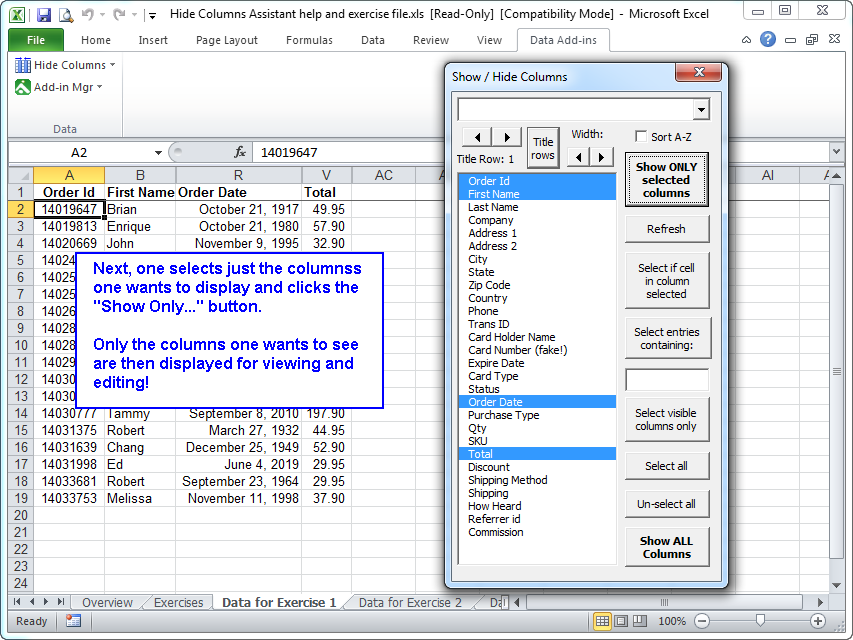853x640 pixels.
Task: Go to last sheet tab arrow
Action: 60,602
